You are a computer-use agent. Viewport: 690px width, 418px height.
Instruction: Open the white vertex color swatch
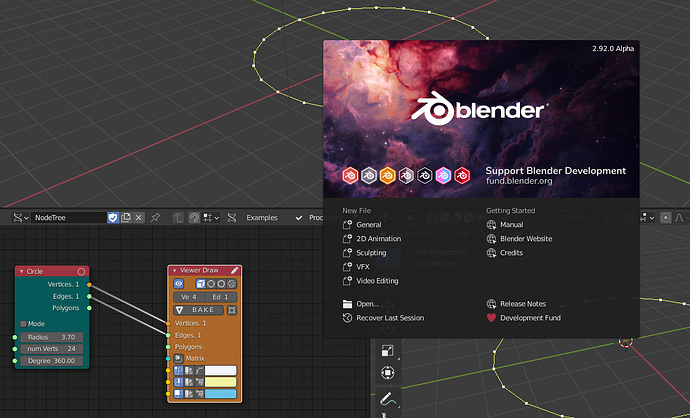tap(220, 370)
